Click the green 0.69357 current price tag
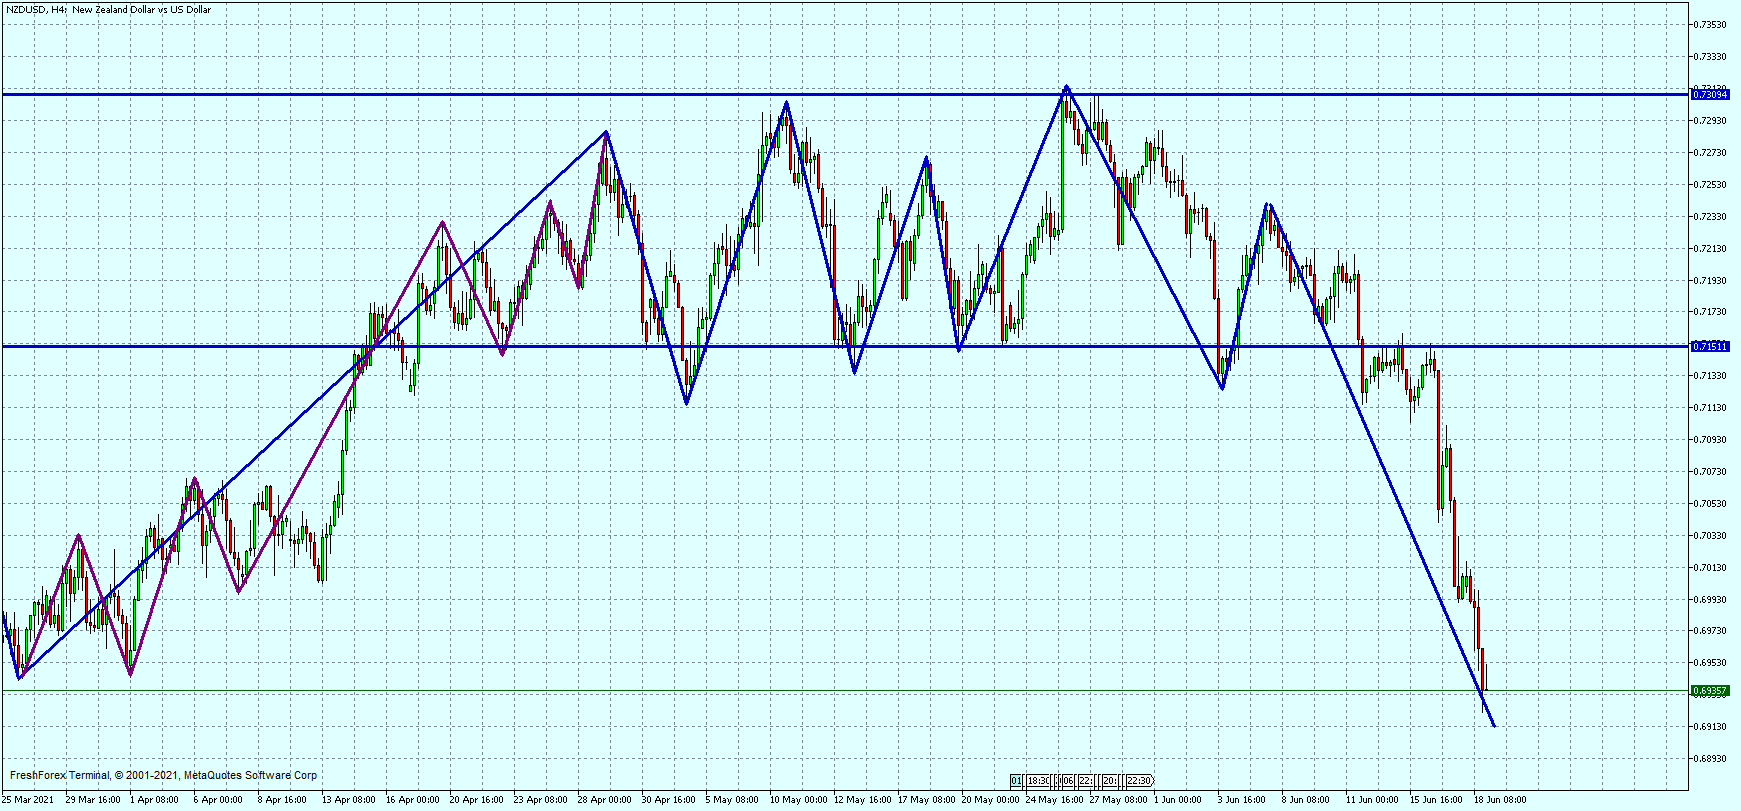Screen dimensions: 1741x811 tap(1709, 691)
